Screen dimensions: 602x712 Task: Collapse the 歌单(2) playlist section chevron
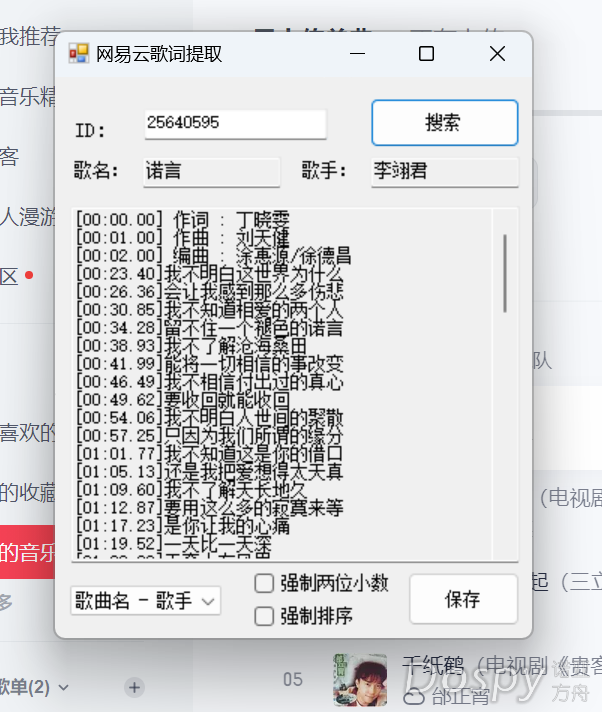click(x=64, y=687)
